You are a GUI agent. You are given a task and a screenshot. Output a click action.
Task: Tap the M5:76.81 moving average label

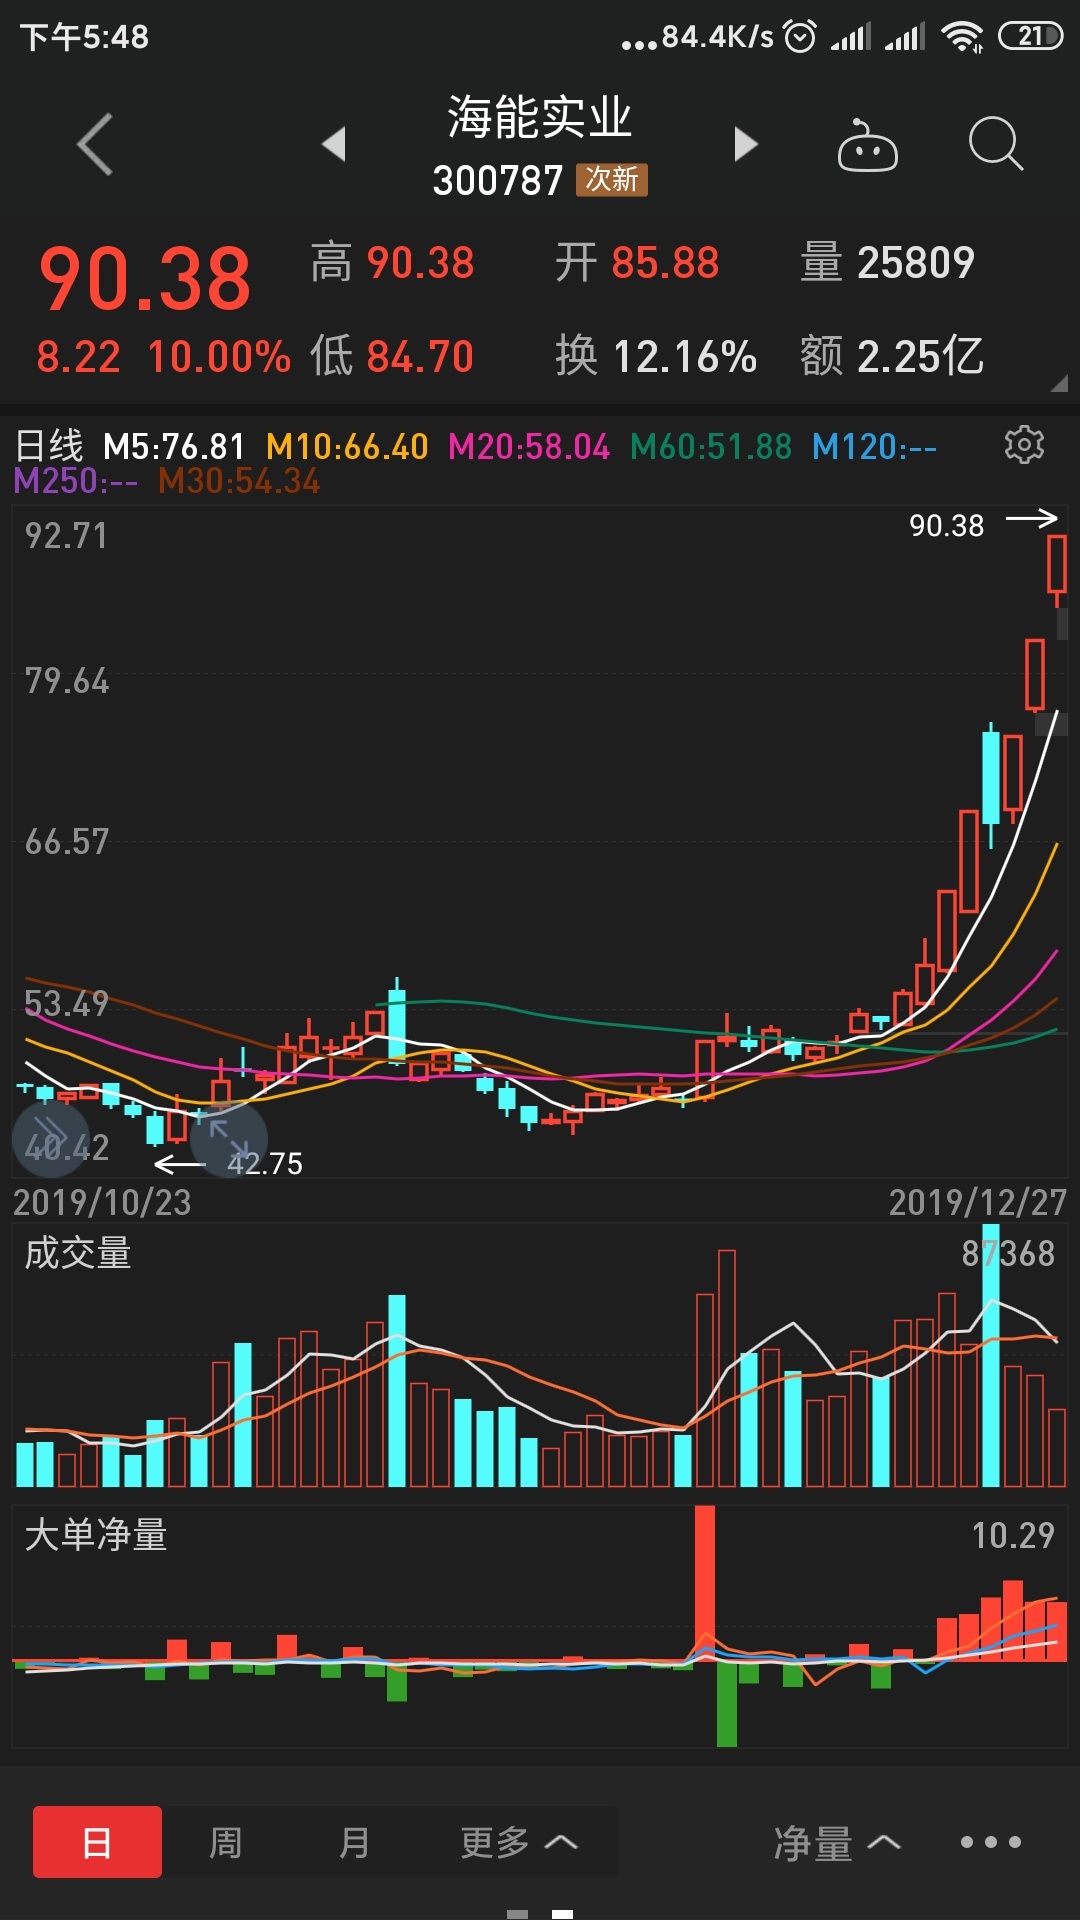174,447
